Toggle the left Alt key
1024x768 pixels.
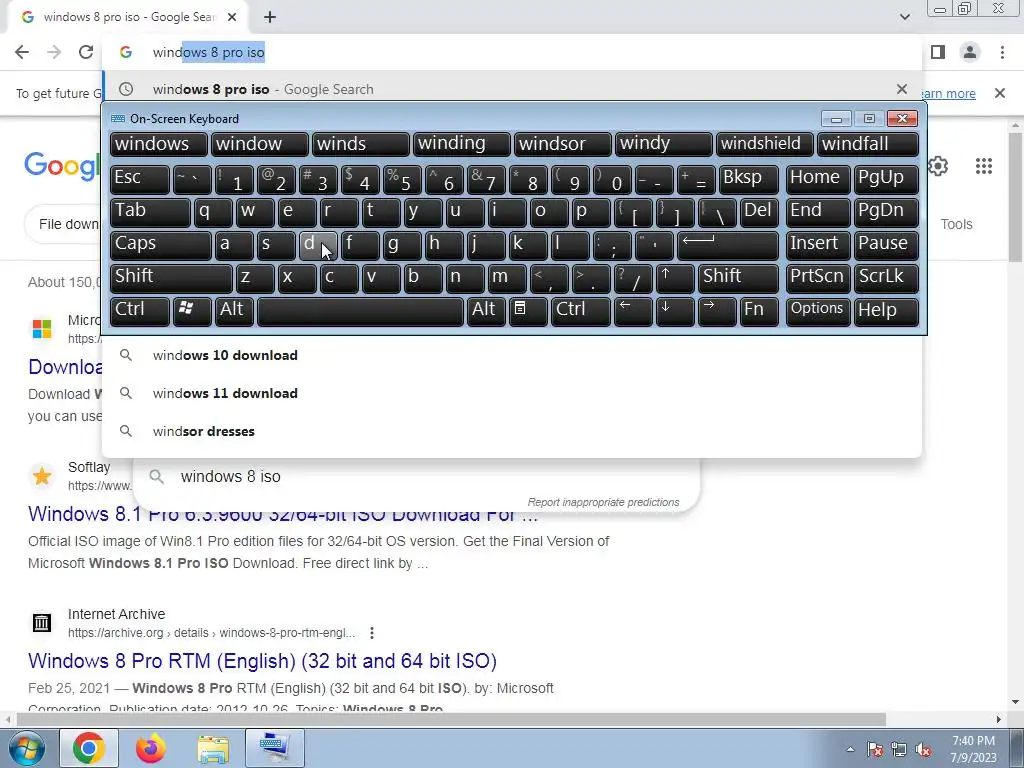pyautogui.click(x=234, y=311)
